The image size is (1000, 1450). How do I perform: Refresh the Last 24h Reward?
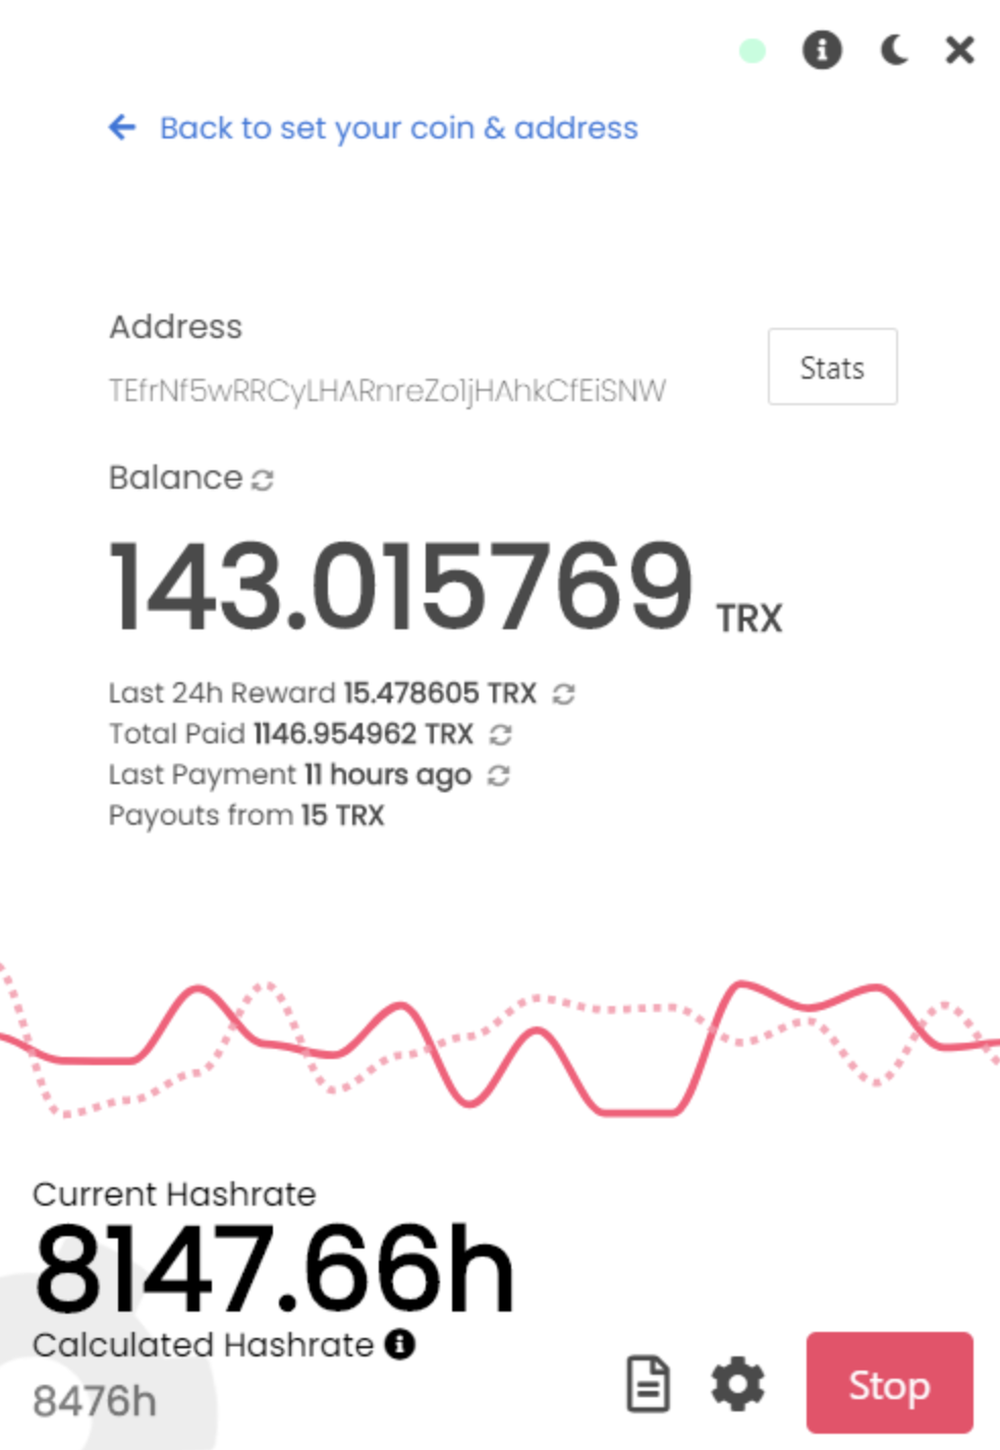(x=563, y=692)
